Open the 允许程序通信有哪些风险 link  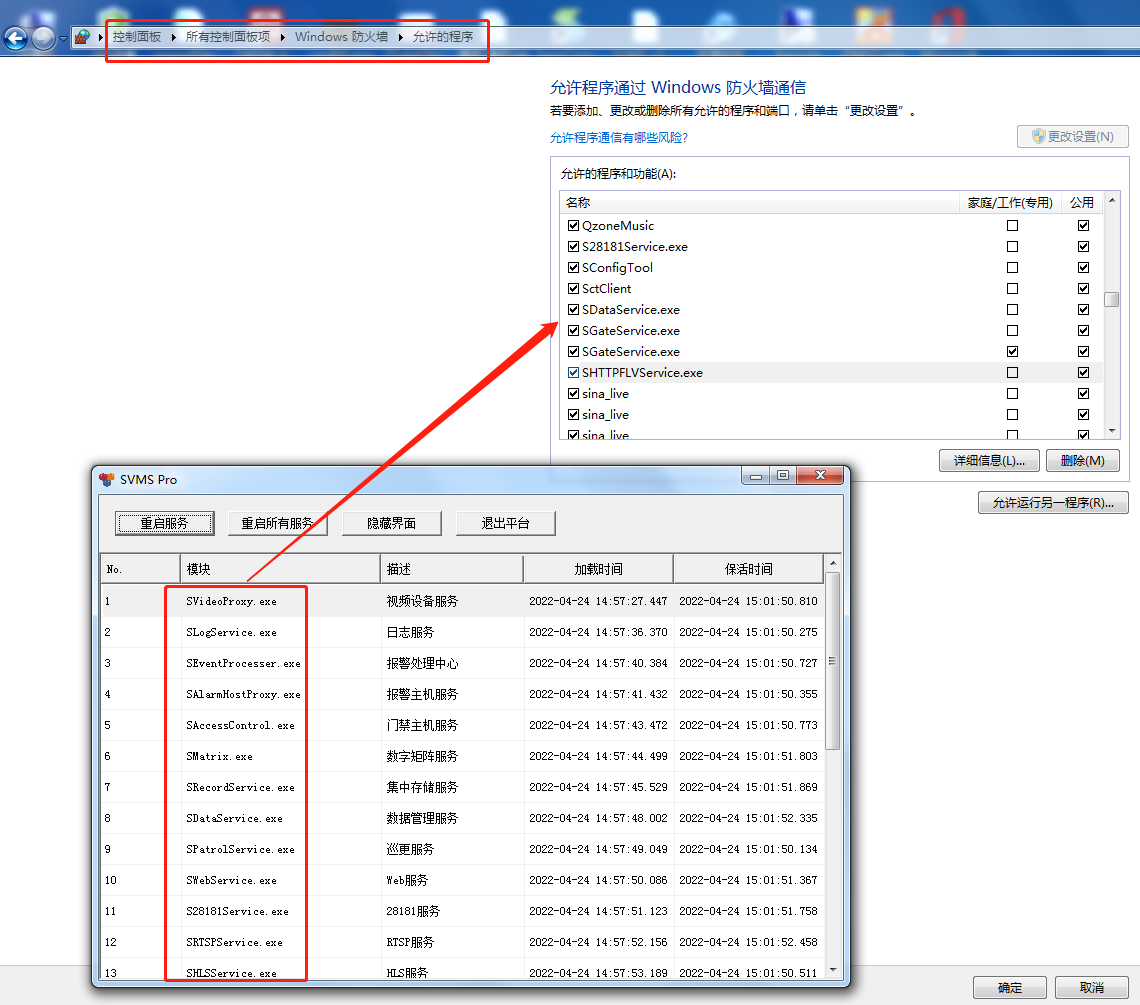coord(619,138)
